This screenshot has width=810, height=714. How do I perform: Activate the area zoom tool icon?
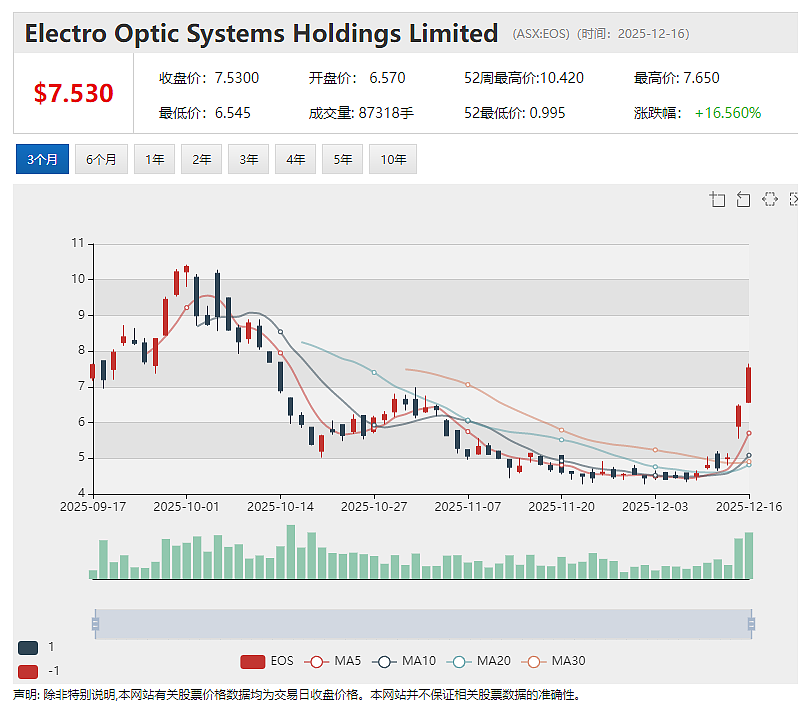[717, 199]
